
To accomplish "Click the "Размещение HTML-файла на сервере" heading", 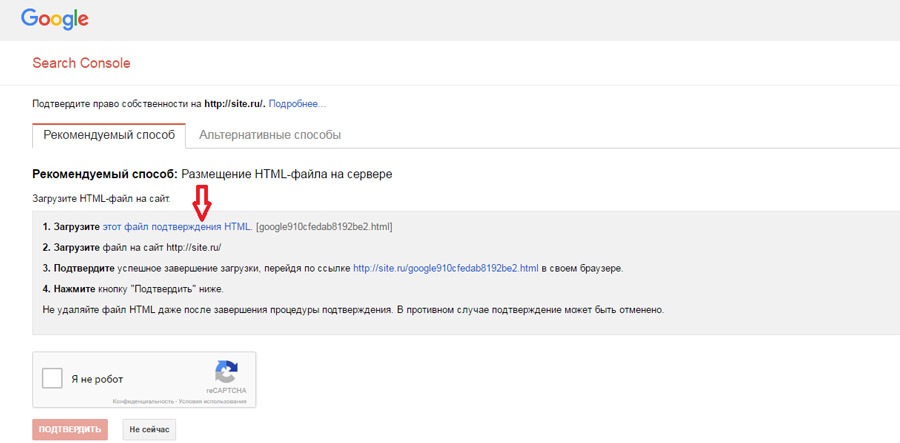I will [x=287, y=174].
